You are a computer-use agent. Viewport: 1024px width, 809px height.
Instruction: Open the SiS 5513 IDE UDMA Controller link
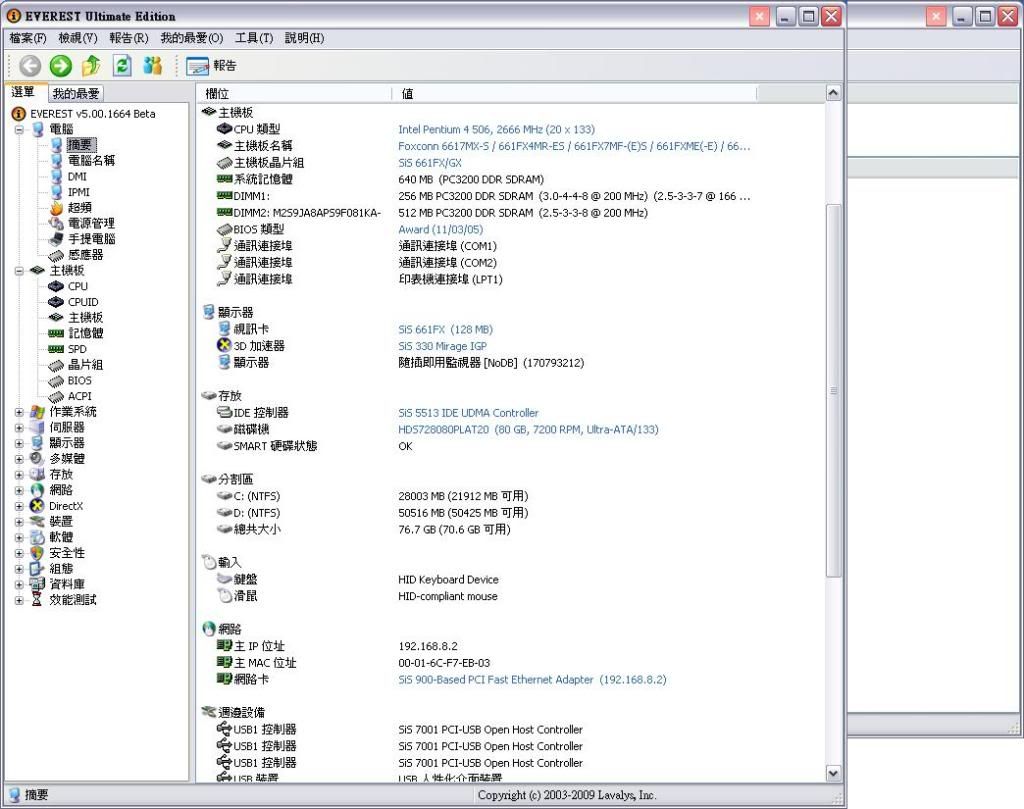pyautogui.click(x=468, y=413)
